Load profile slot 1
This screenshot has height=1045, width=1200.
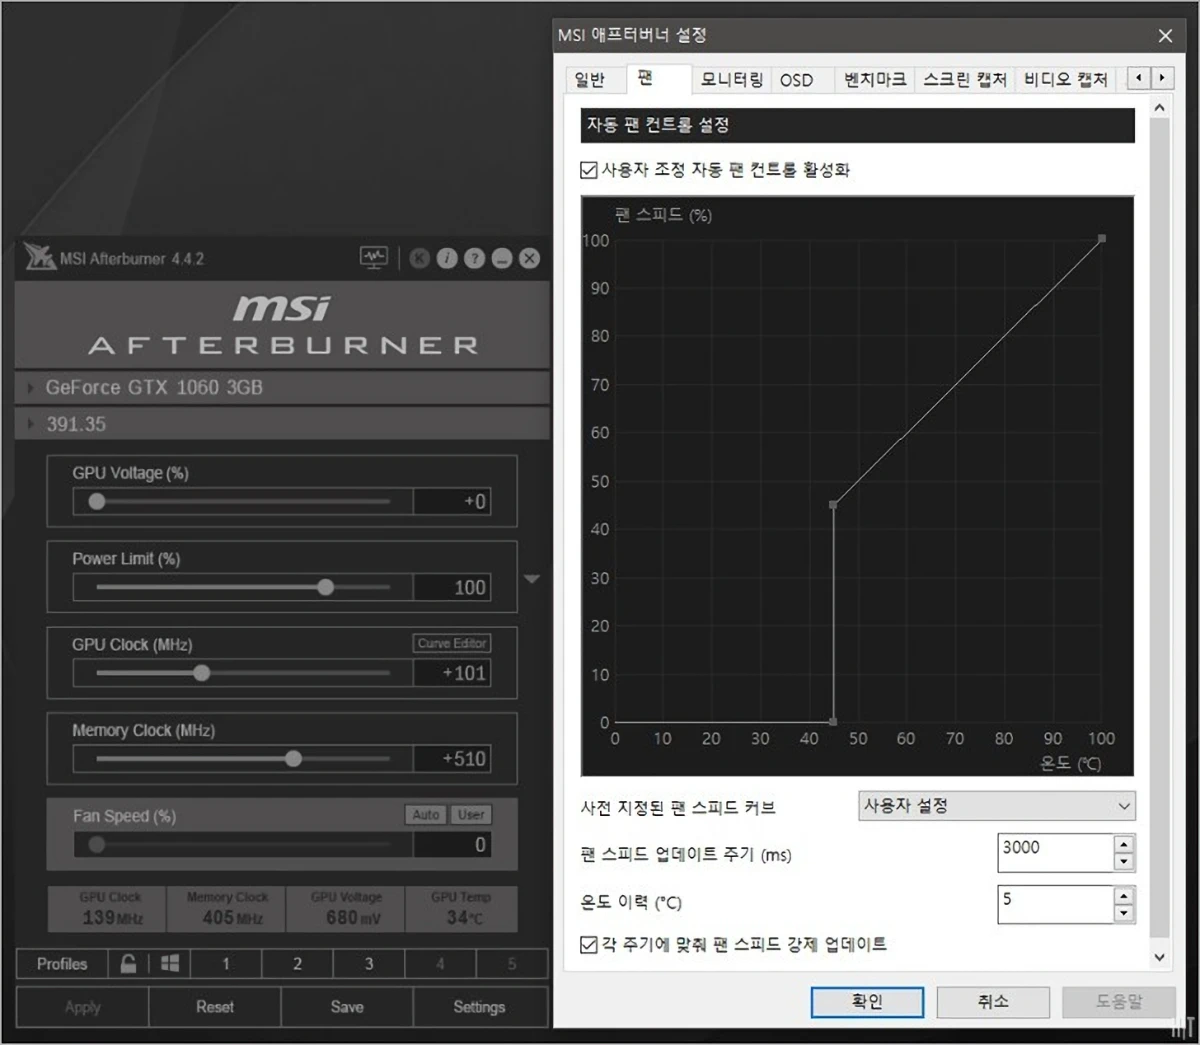[226, 963]
